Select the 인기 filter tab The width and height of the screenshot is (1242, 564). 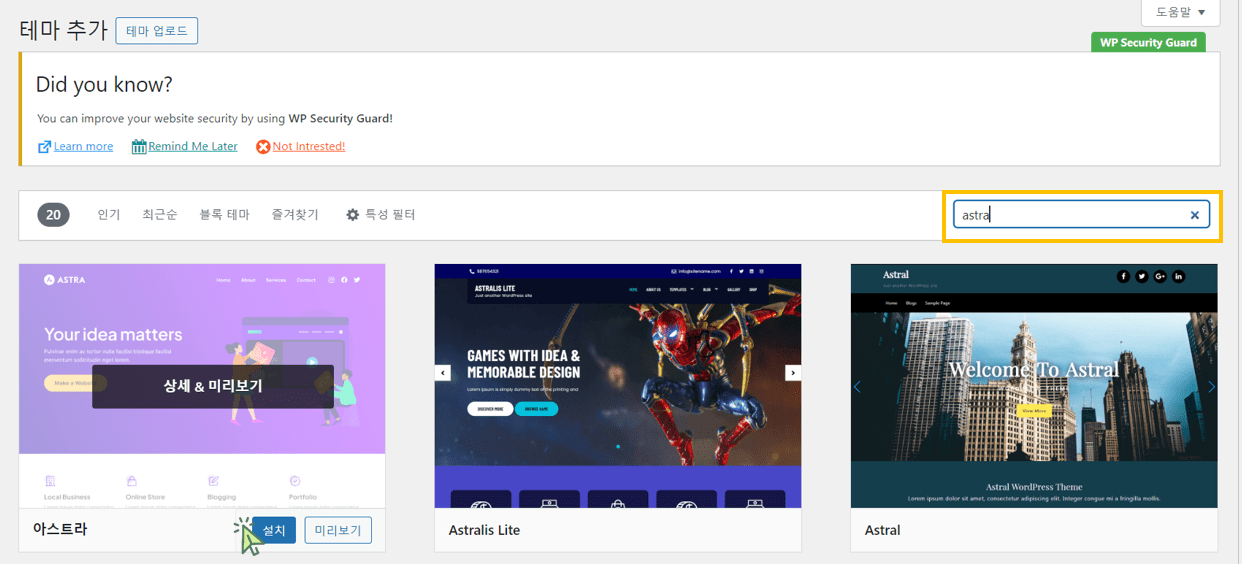coord(108,215)
